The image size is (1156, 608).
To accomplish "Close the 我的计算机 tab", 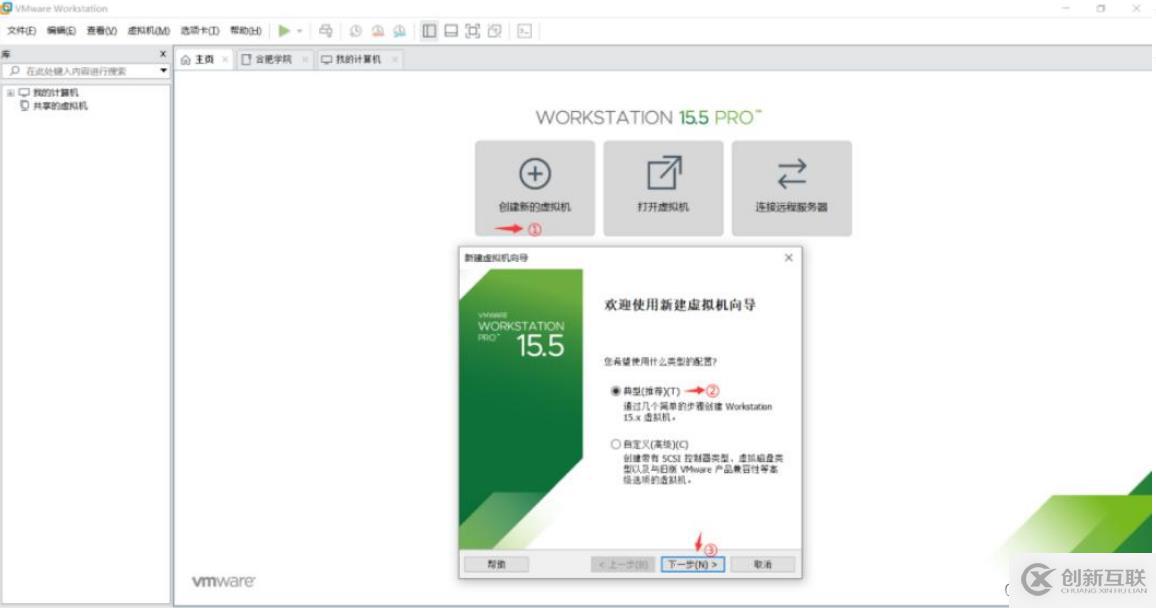I will click(x=394, y=60).
